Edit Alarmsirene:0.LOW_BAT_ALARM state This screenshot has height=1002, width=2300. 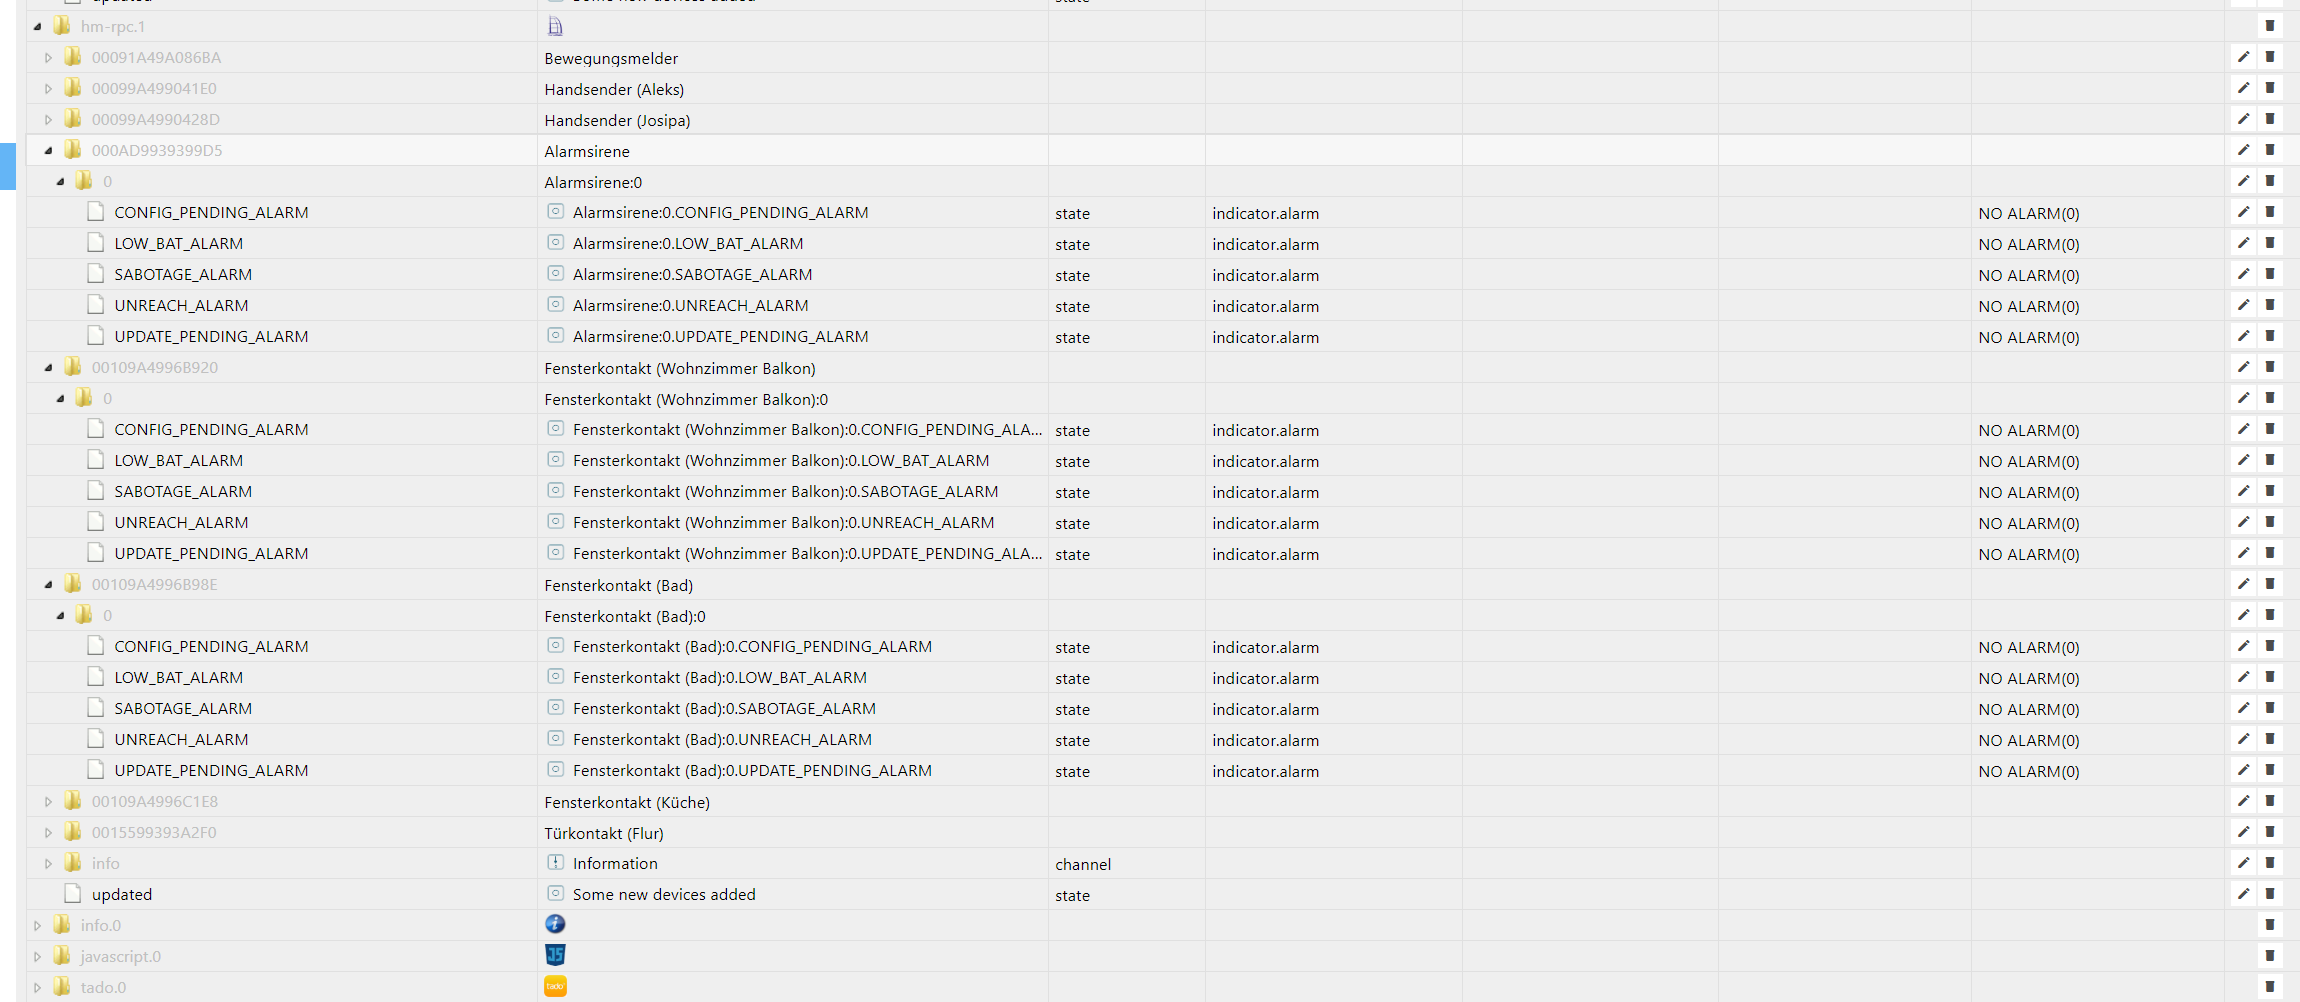click(x=2243, y=243)
